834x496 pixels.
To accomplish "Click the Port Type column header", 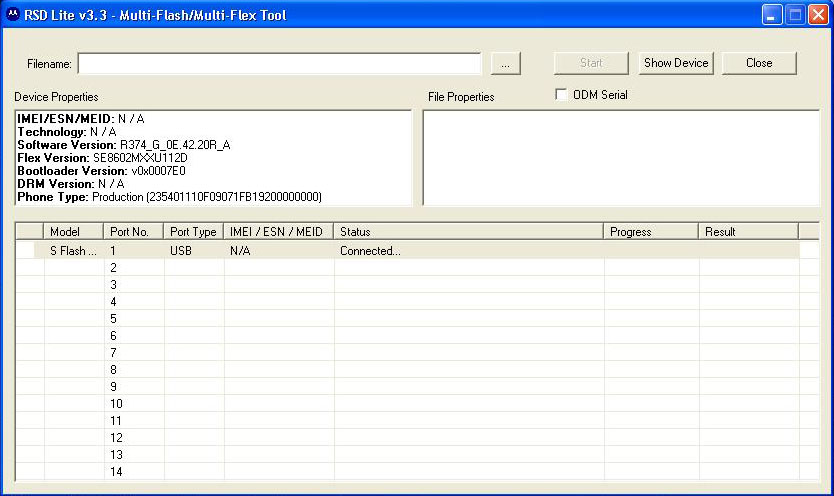I will coord(194,232).
